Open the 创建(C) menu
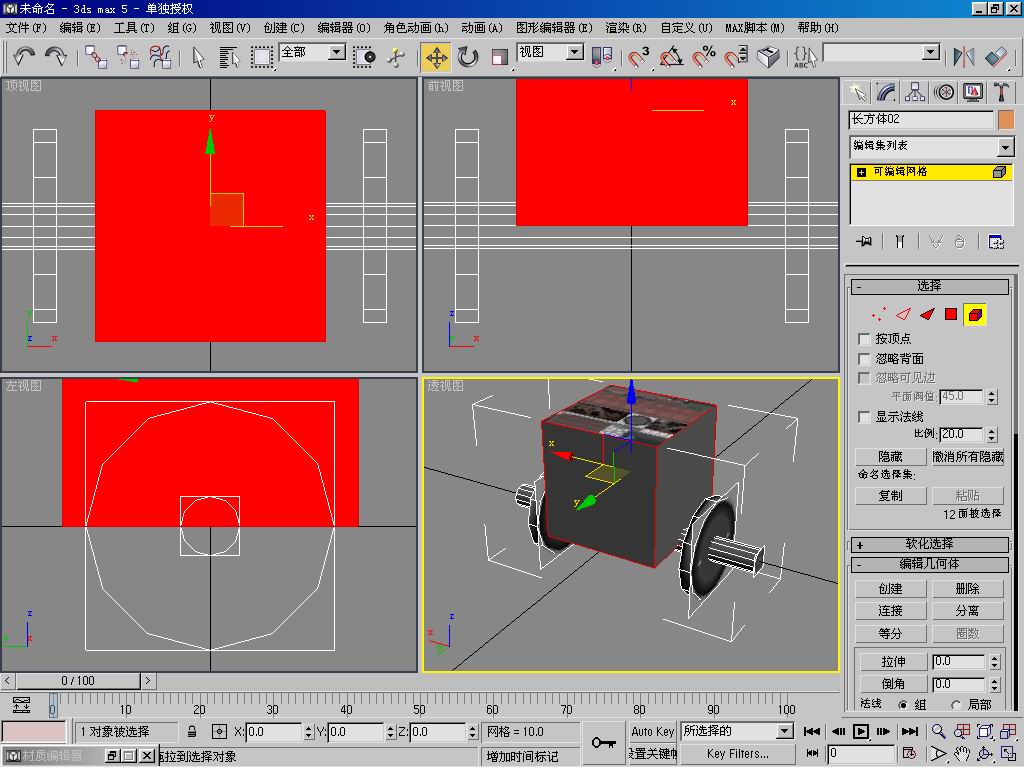 point(284,28)
